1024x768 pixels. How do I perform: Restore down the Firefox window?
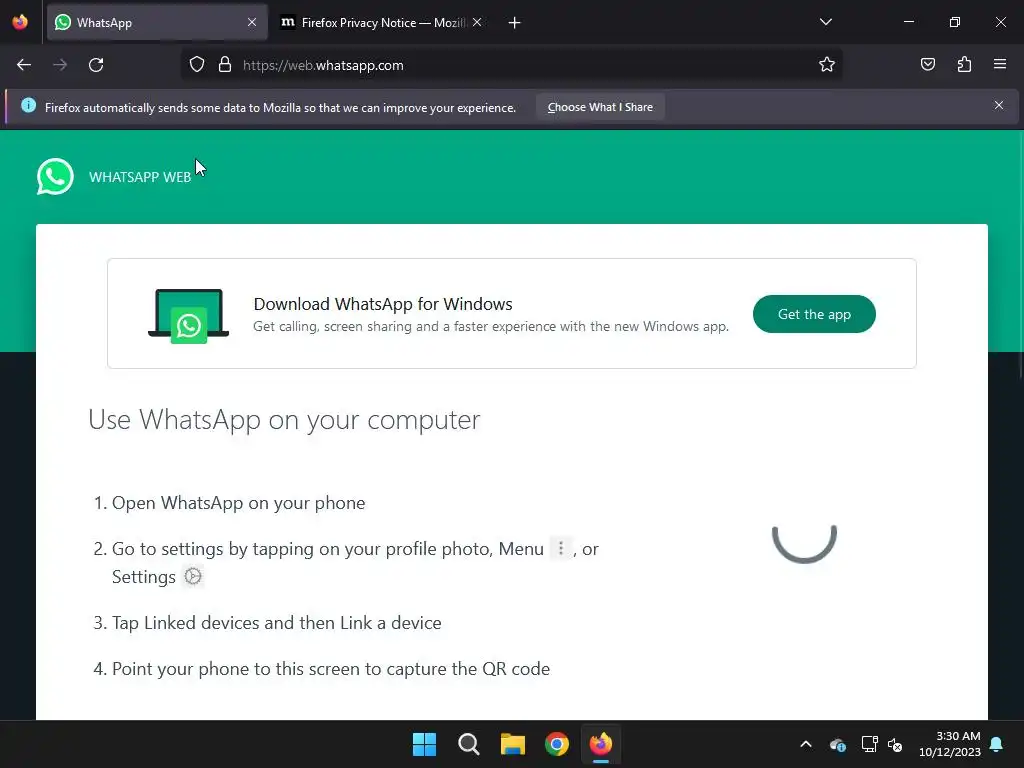(955, 22)
